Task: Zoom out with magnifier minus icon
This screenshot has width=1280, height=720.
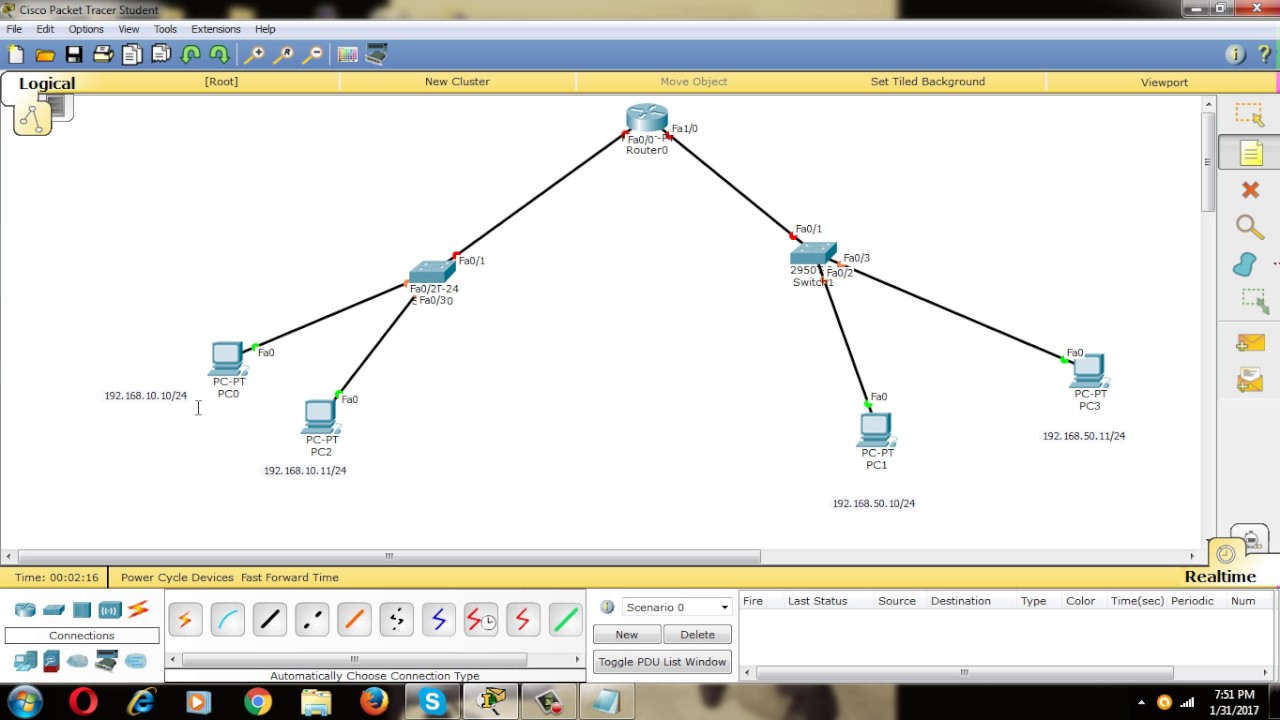Action: [x=313, y=55]
